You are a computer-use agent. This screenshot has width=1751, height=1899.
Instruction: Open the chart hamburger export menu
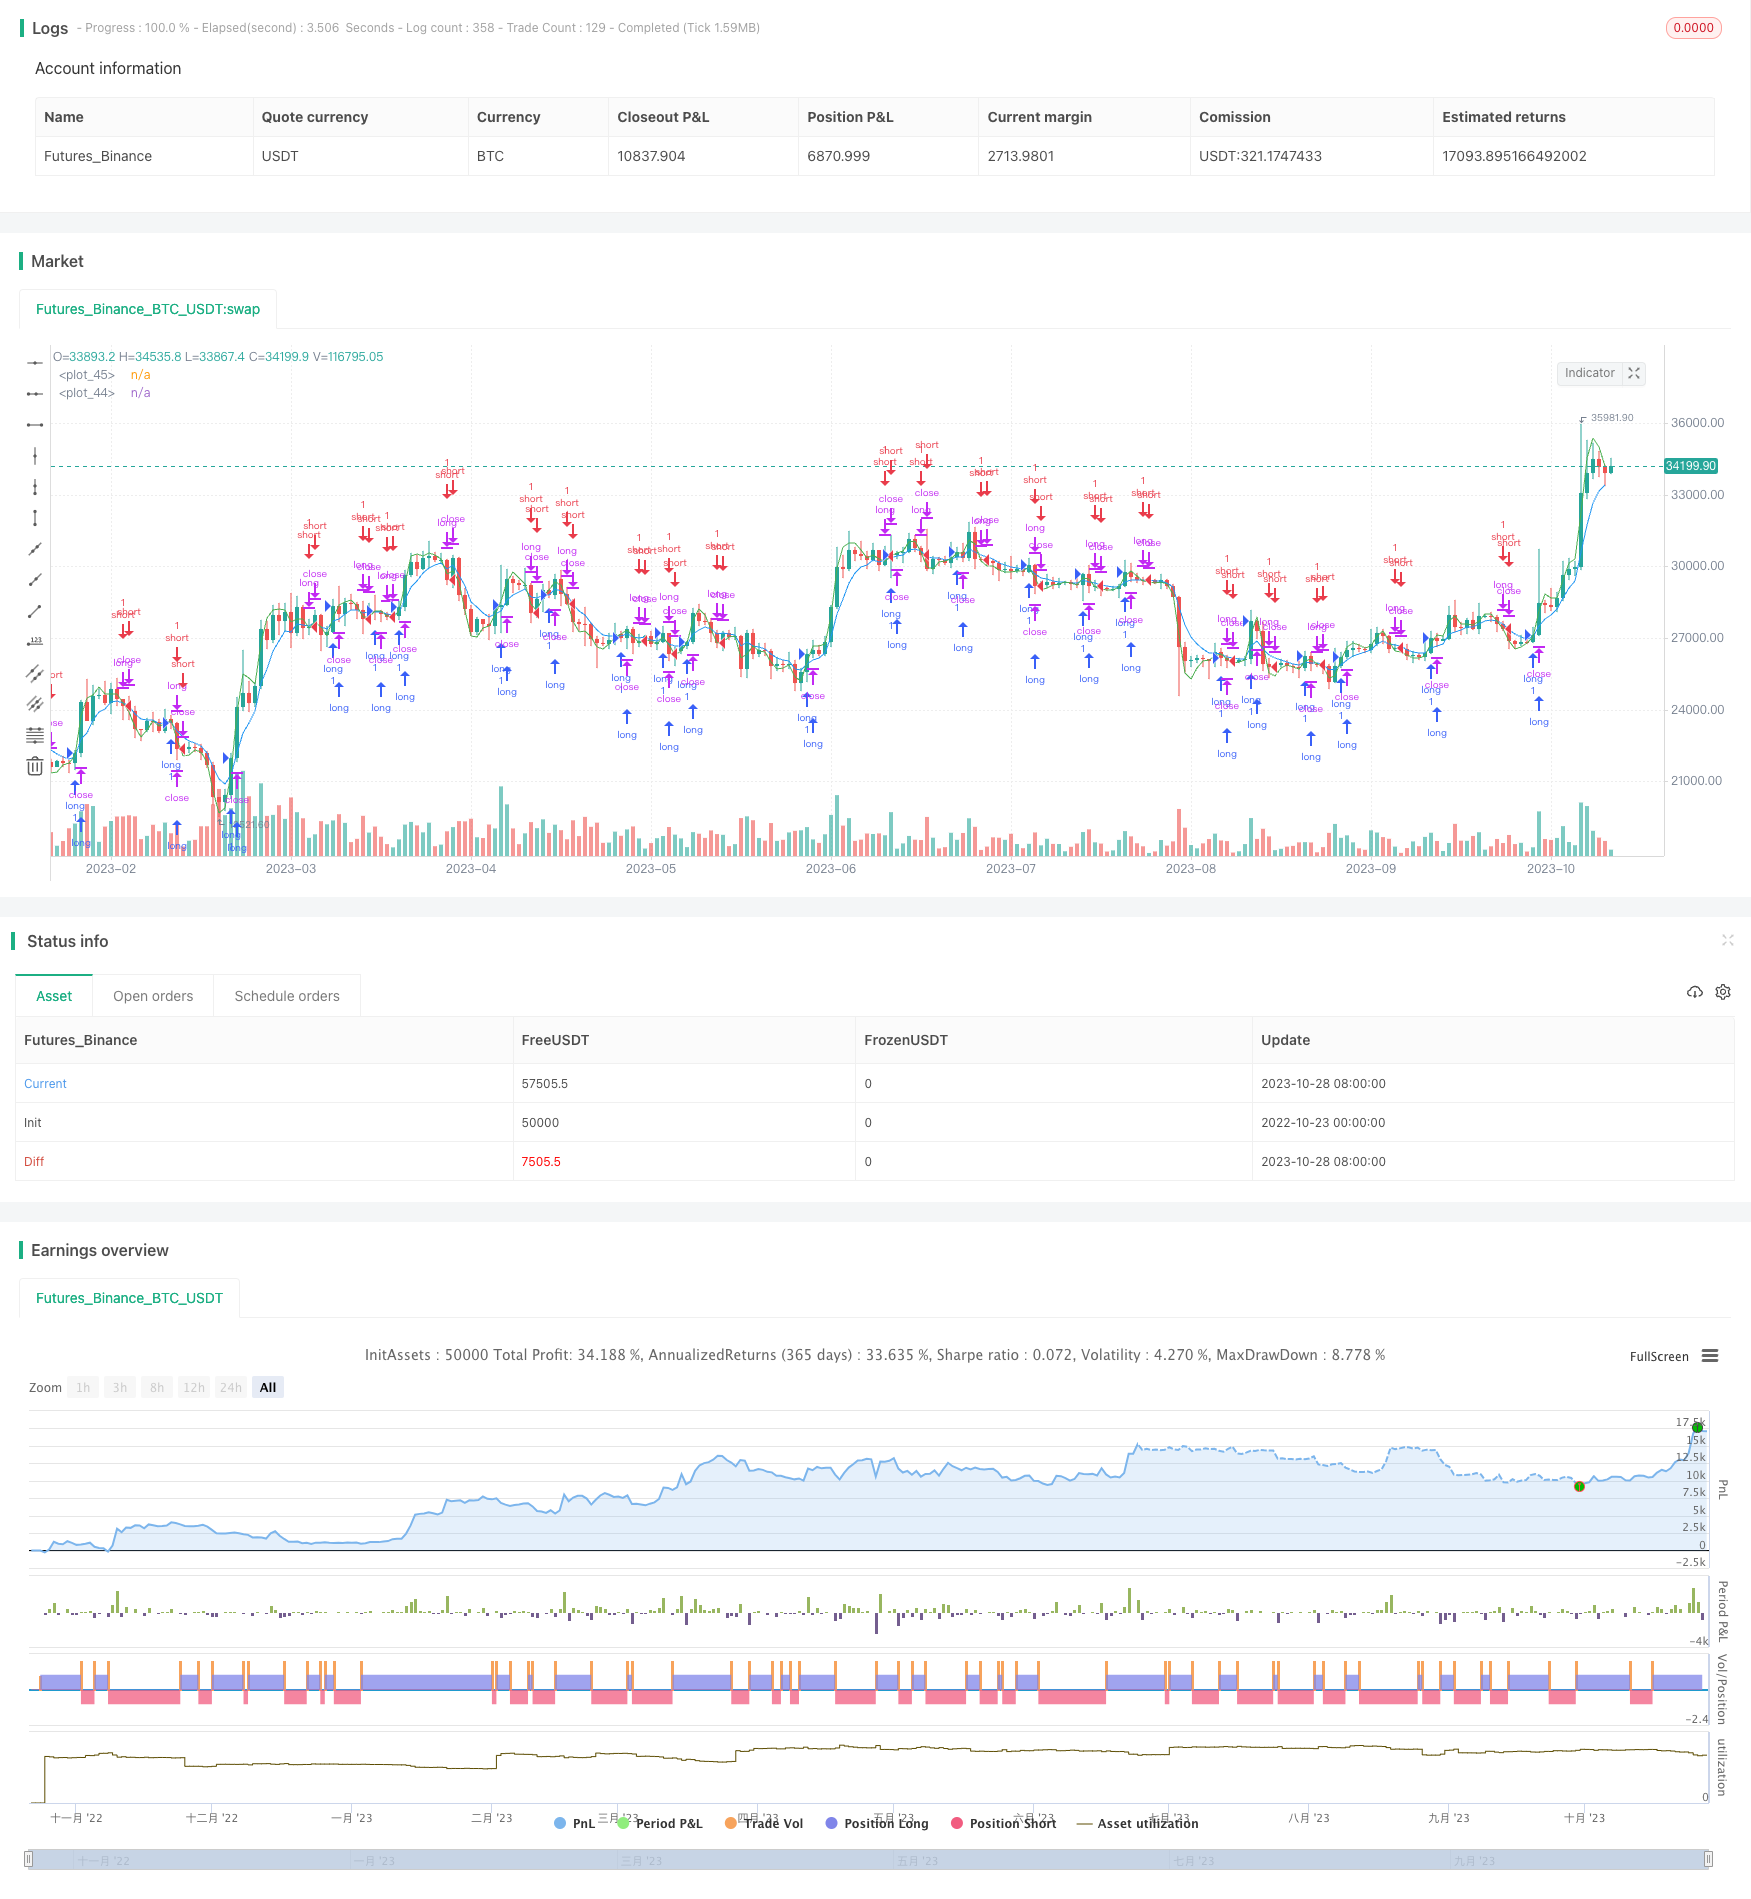pyautogui.click(x=1710, y=1356)
